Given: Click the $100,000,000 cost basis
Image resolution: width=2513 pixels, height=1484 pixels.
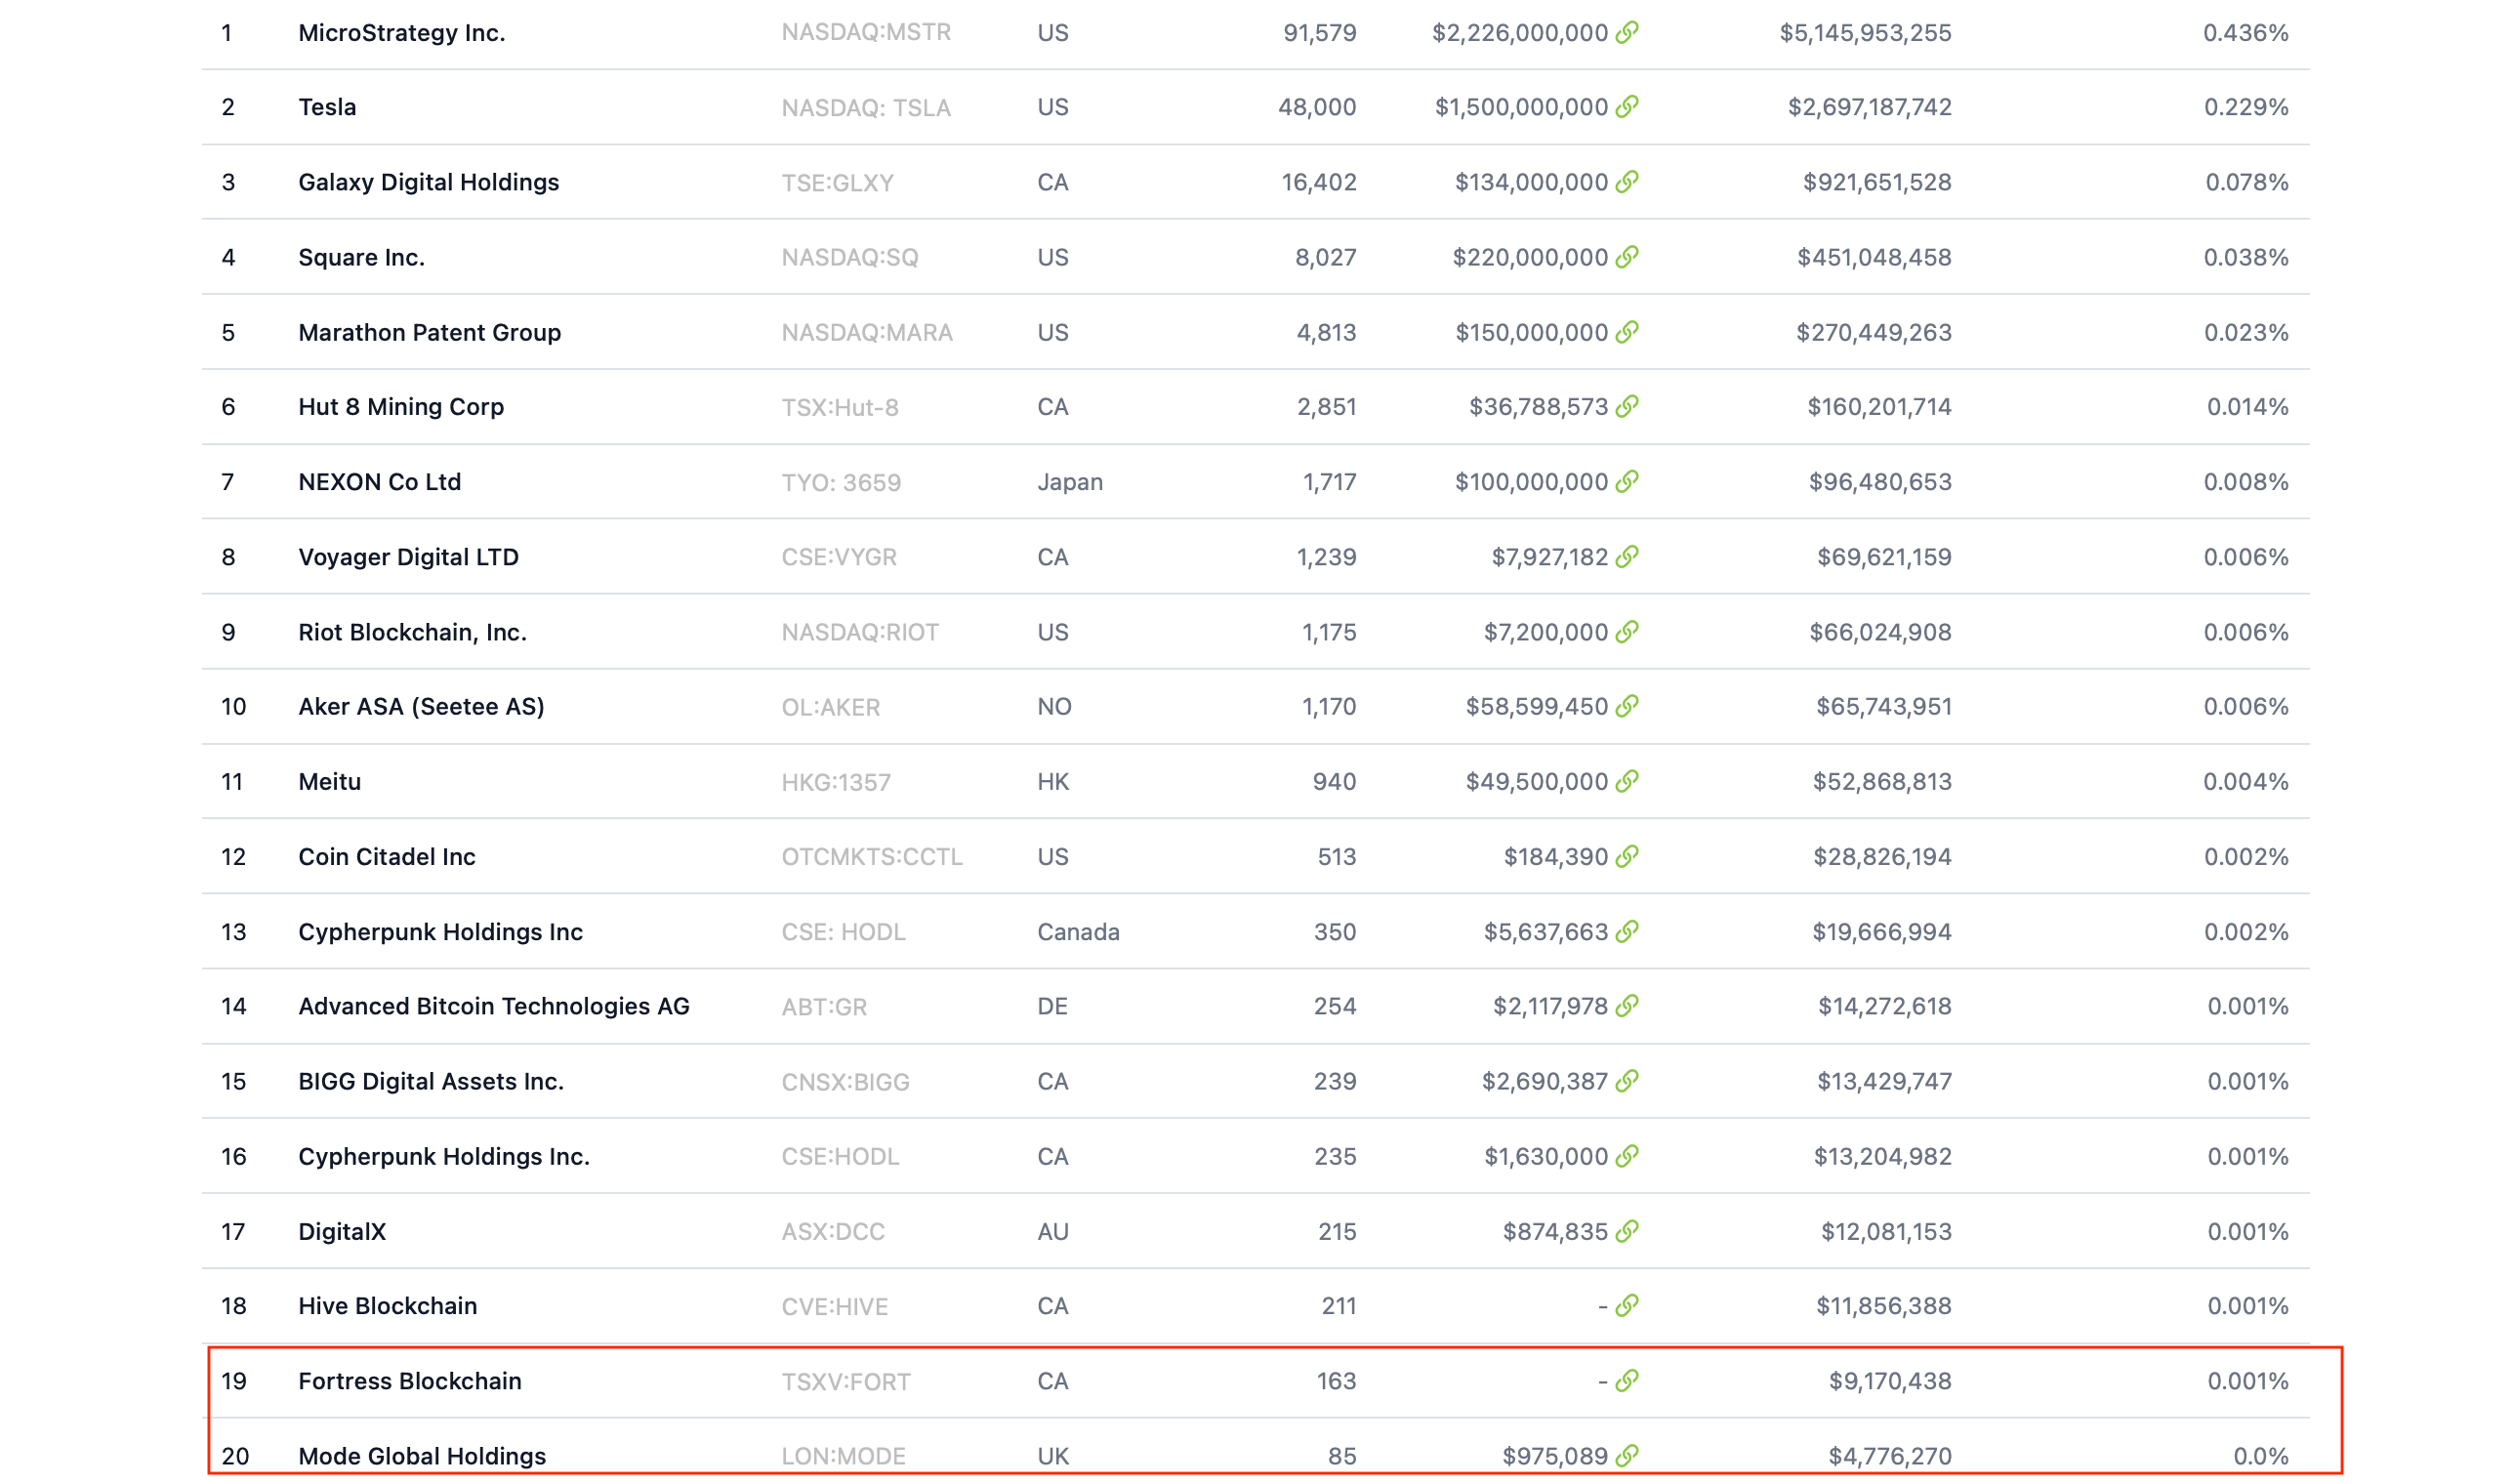Looking at the screenshot, I should click(x=1531, y=482).
